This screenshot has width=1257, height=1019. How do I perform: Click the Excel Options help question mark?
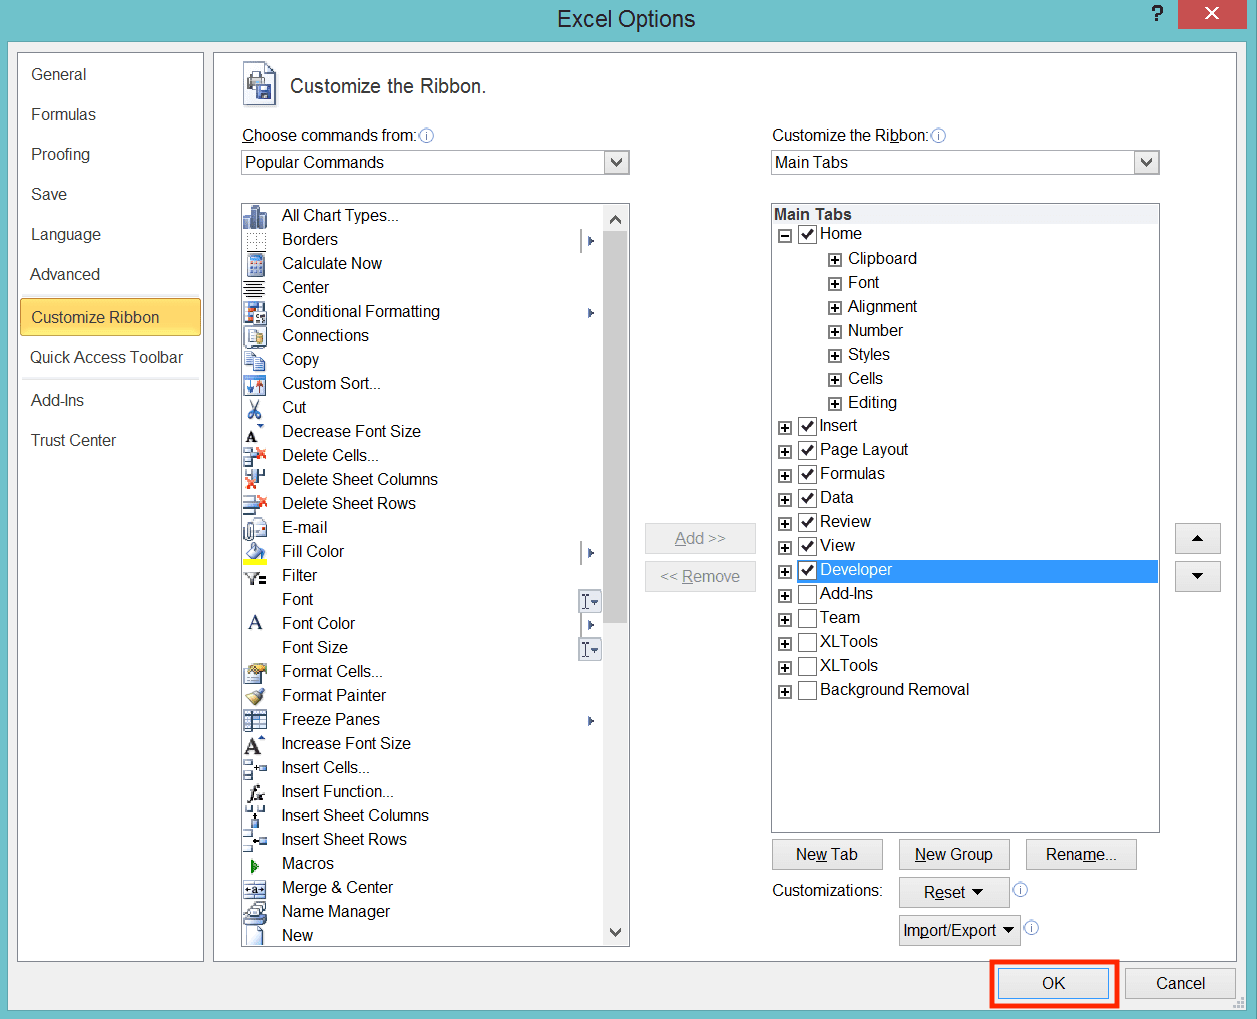(x=1157, y=14)
